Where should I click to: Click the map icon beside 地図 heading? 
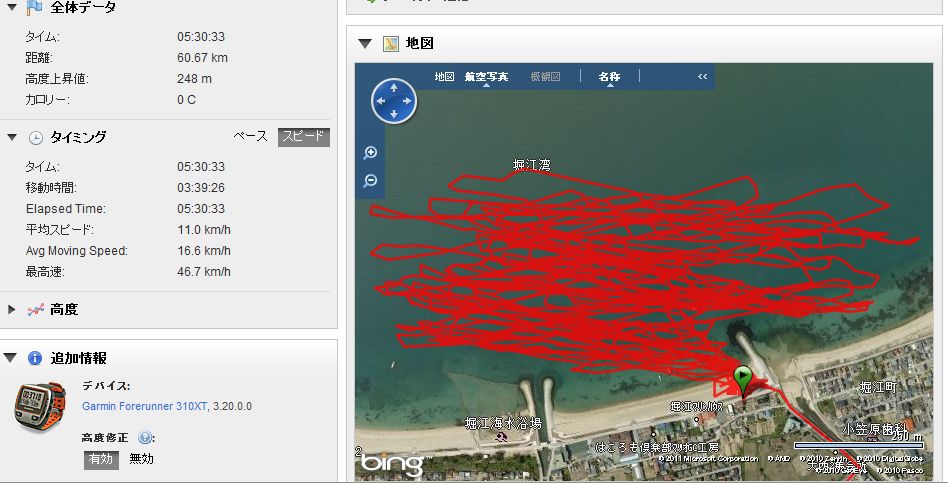(x=391, y=44)
